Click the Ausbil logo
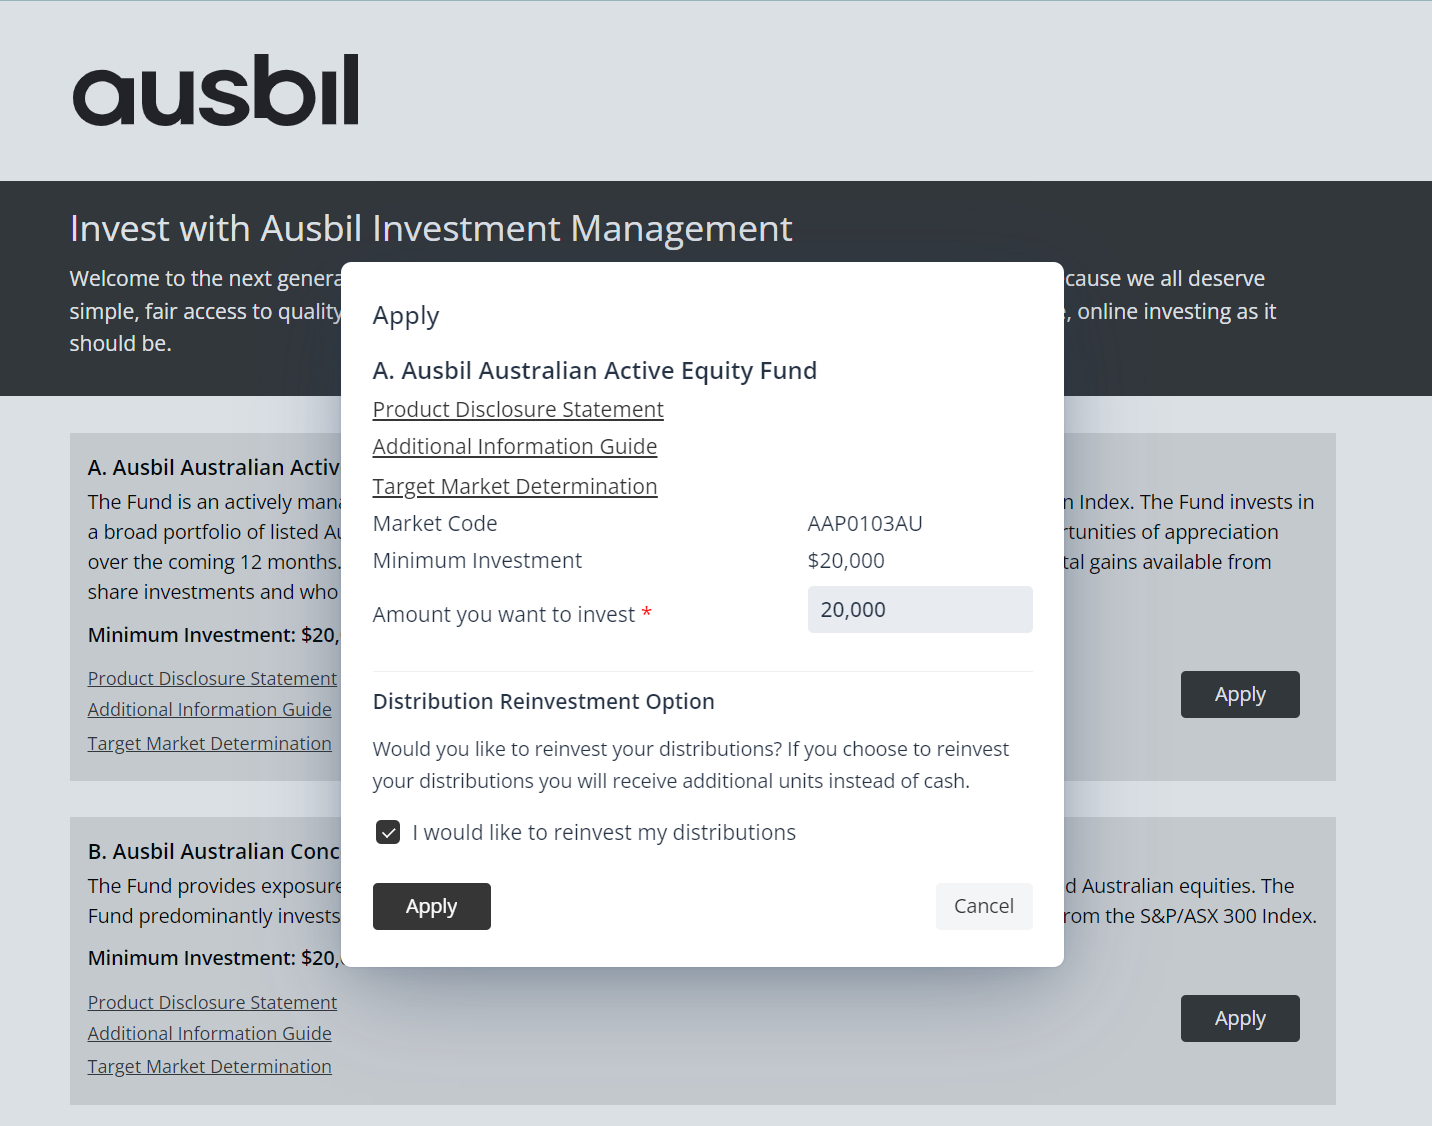The height and width of the screenshot is (1126, 1432). pos(215,90)
